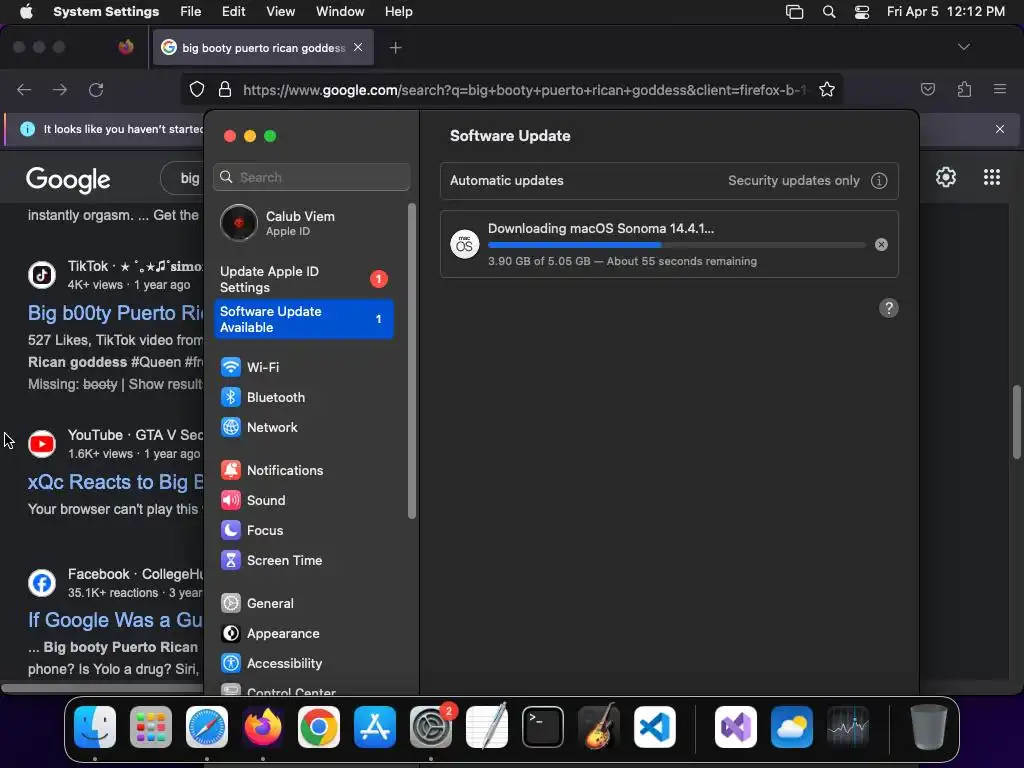
Task: Open the Edit menu
Action: point(233,12)
